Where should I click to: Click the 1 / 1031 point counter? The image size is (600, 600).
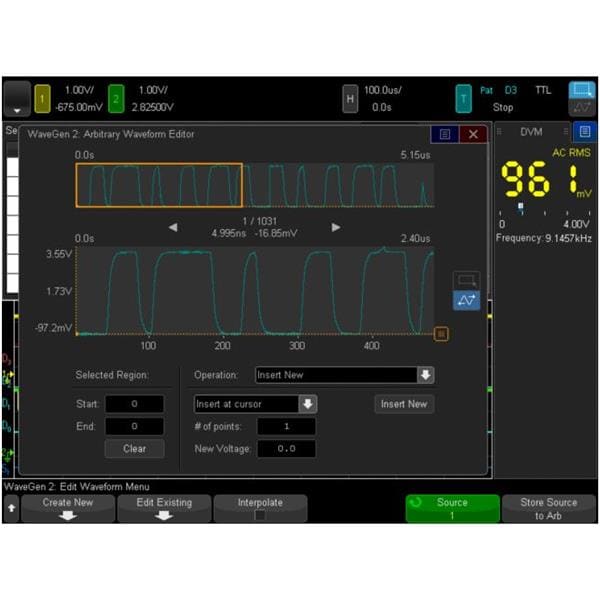[x=259, y=221]
